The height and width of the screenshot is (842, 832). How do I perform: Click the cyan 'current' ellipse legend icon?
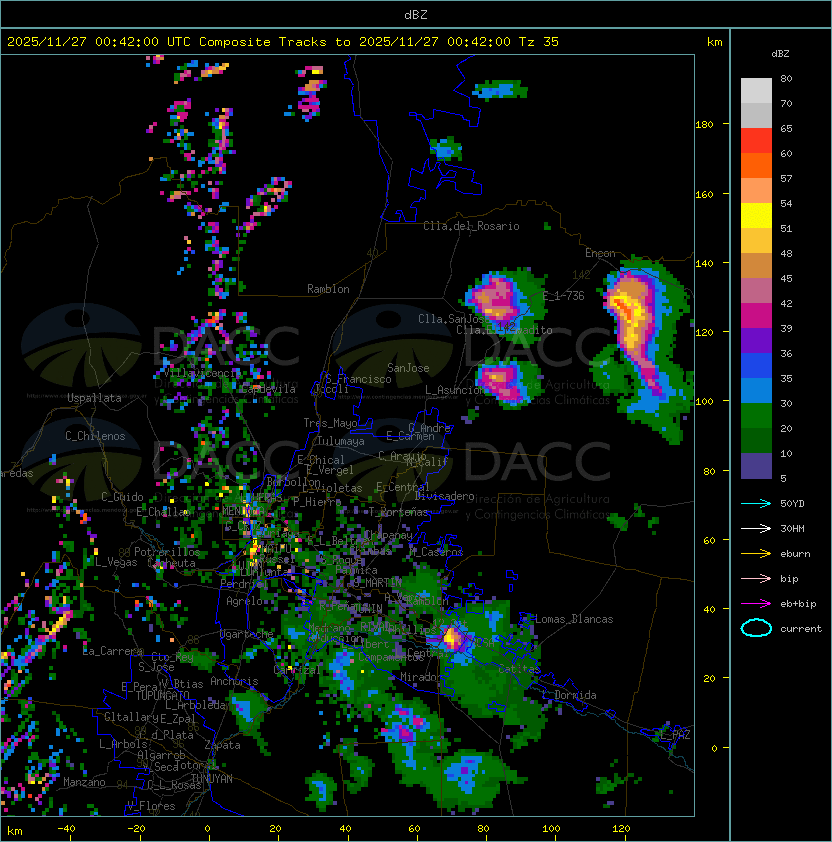tap(756, 628)
